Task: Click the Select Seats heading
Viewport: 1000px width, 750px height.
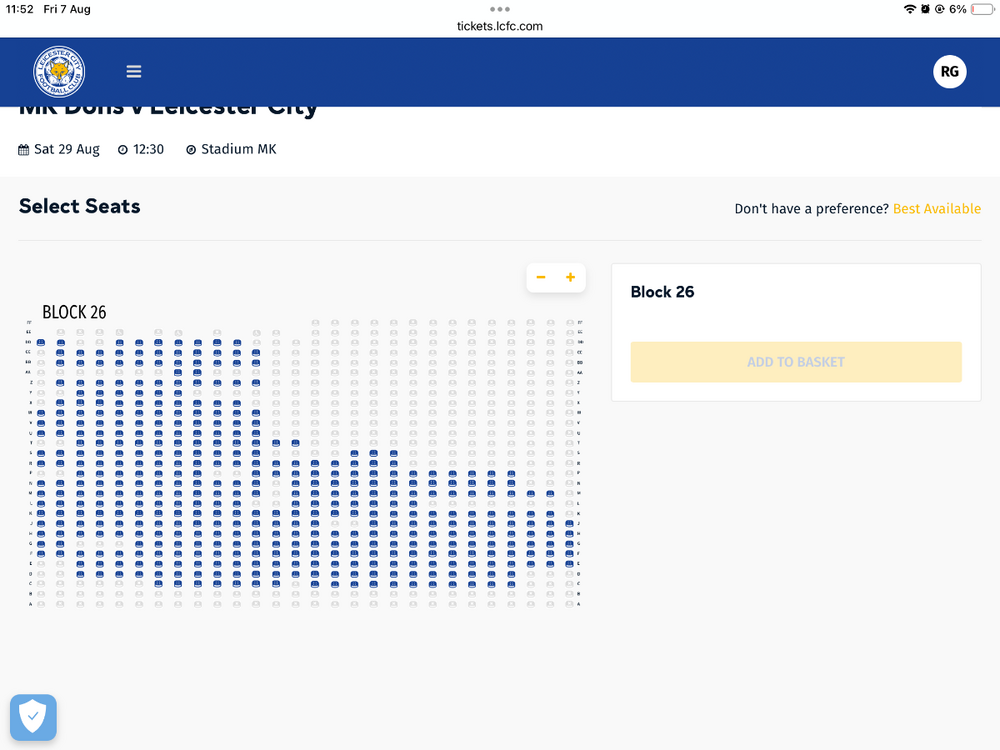Action: click(80, 206)
